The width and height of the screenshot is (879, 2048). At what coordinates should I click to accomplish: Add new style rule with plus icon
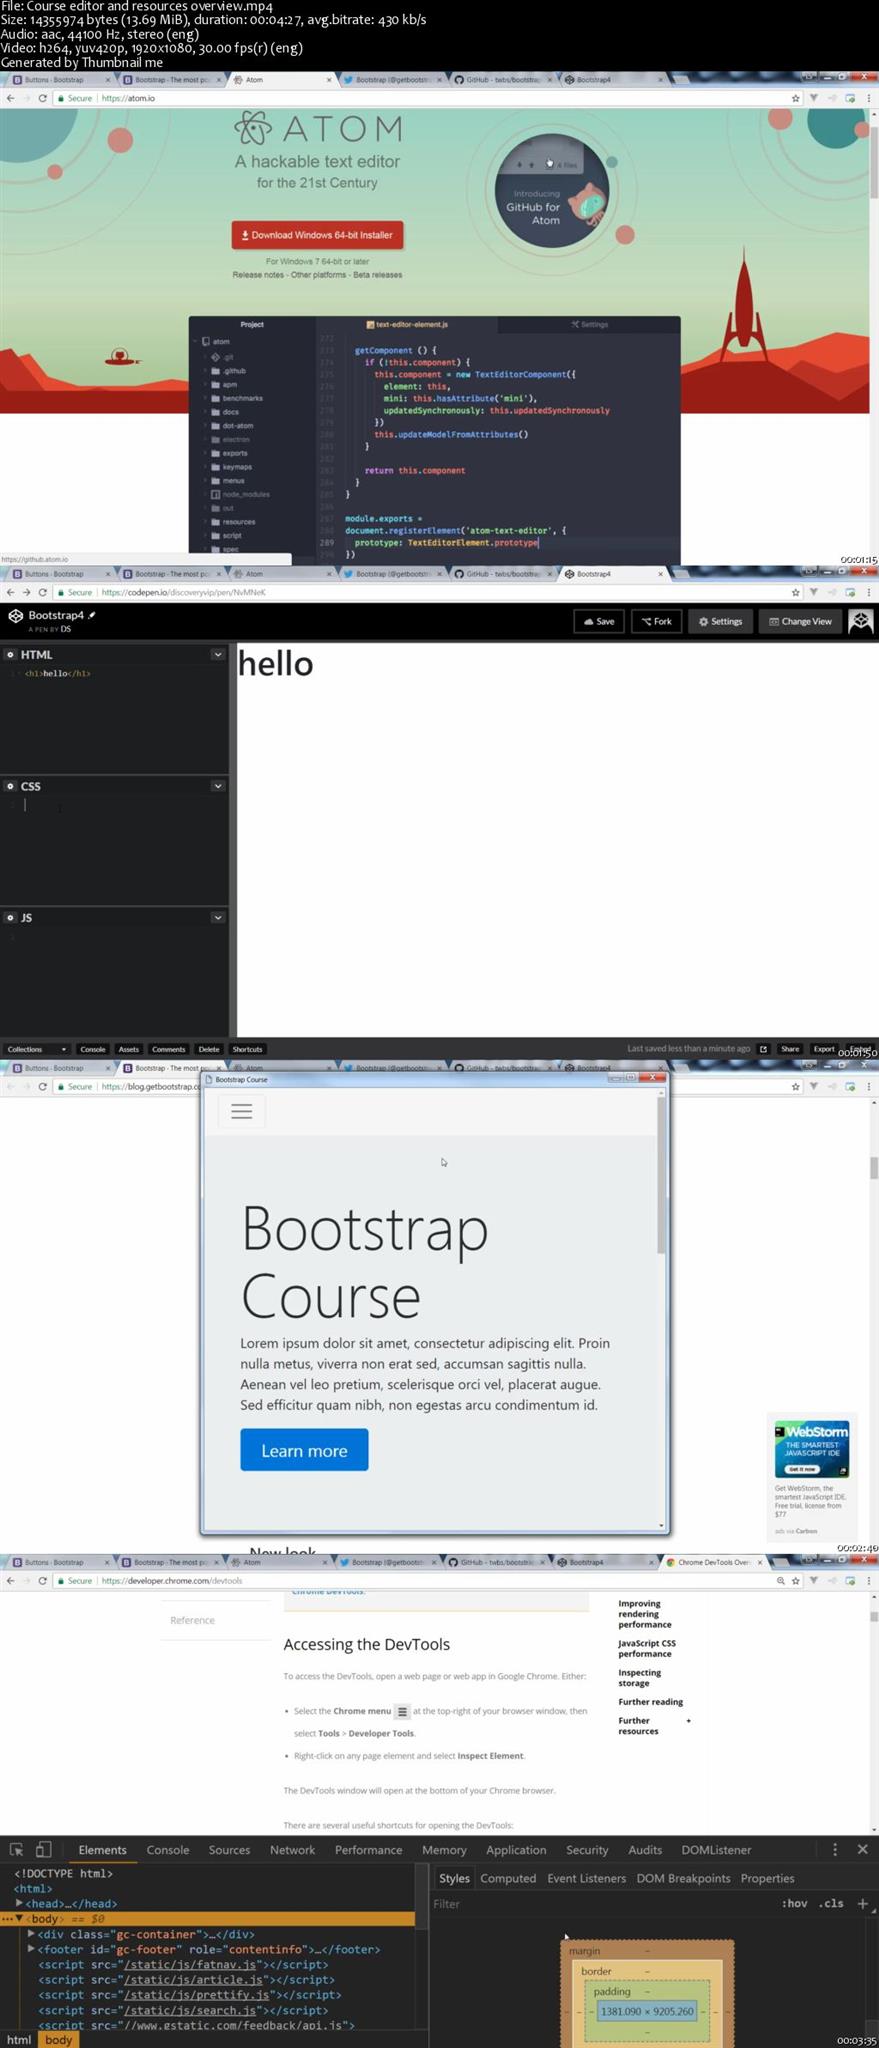click(x=862, y=1903)
